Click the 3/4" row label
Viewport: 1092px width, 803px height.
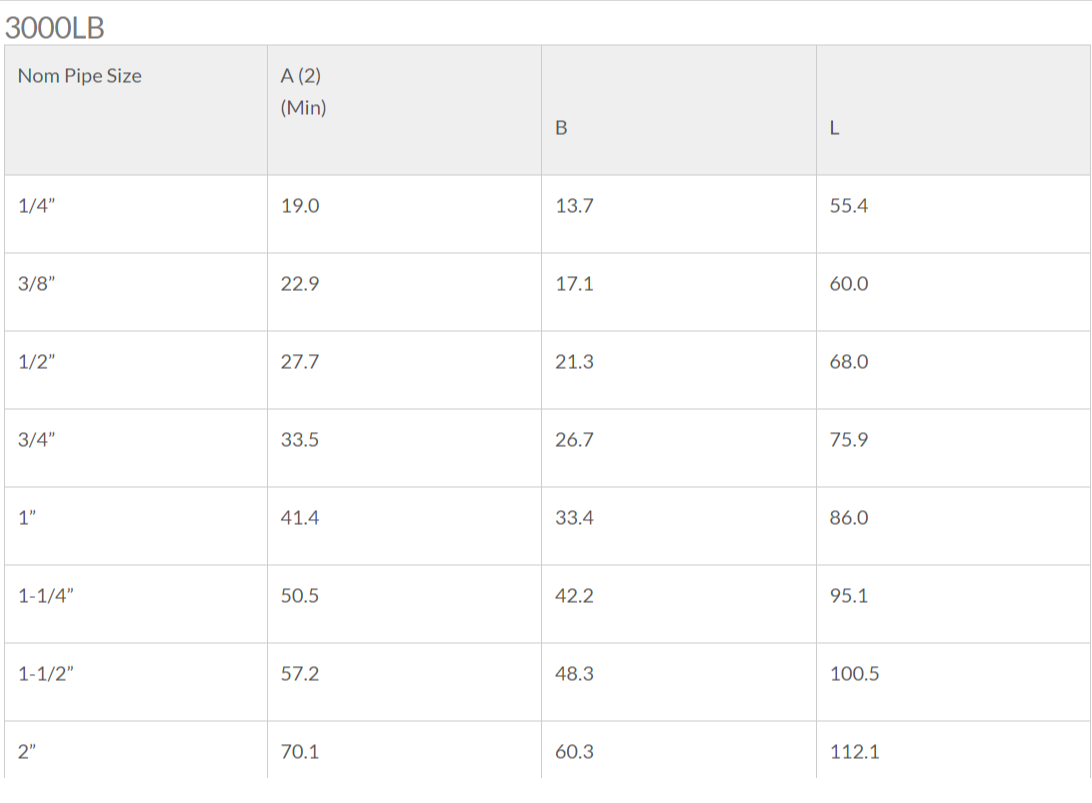coord(36,440)
